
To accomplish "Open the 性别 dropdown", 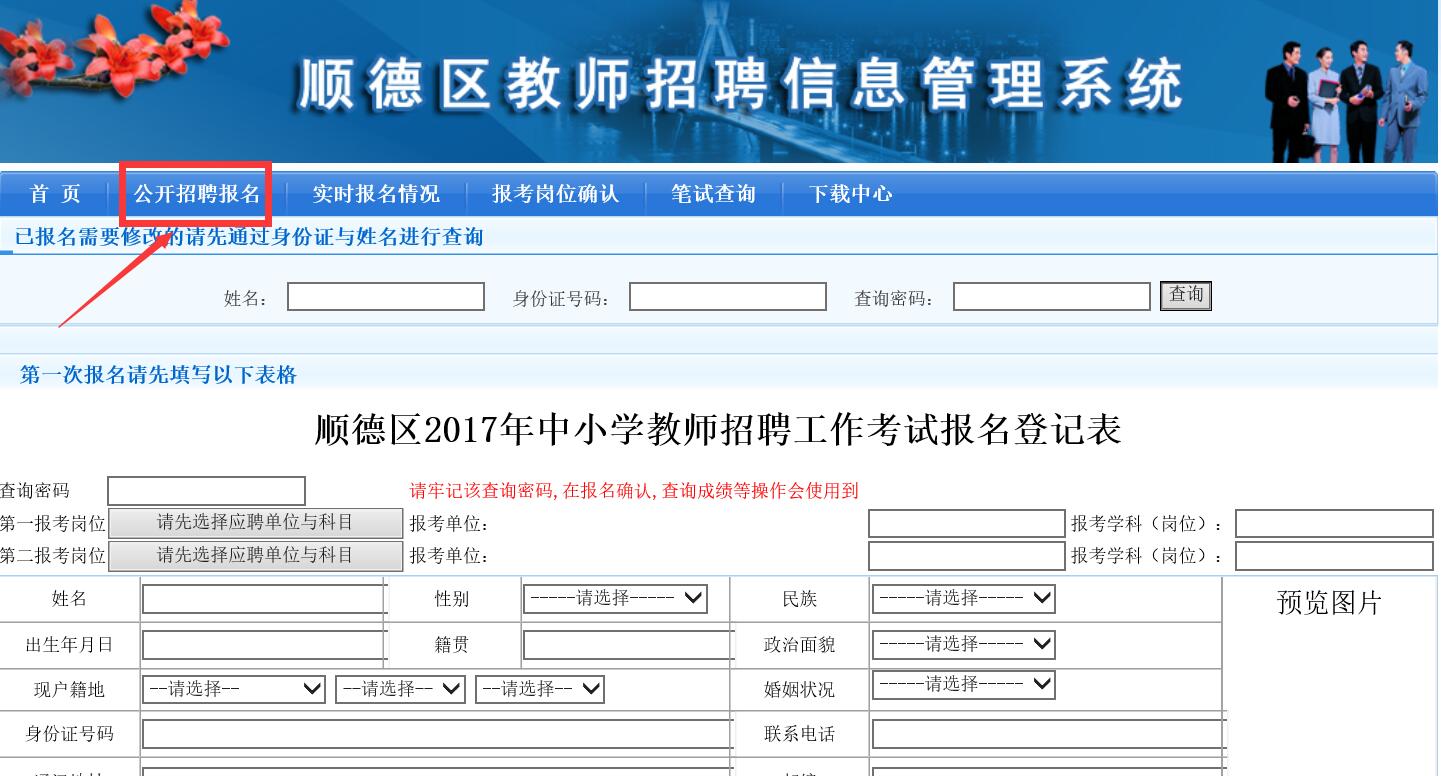I will click(615, 599).
